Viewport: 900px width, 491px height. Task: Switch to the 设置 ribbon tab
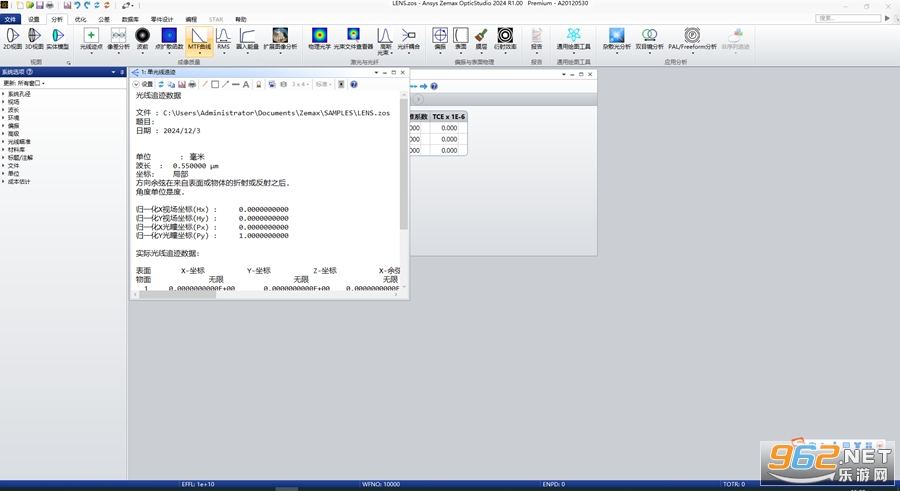(x=34, y=20)
